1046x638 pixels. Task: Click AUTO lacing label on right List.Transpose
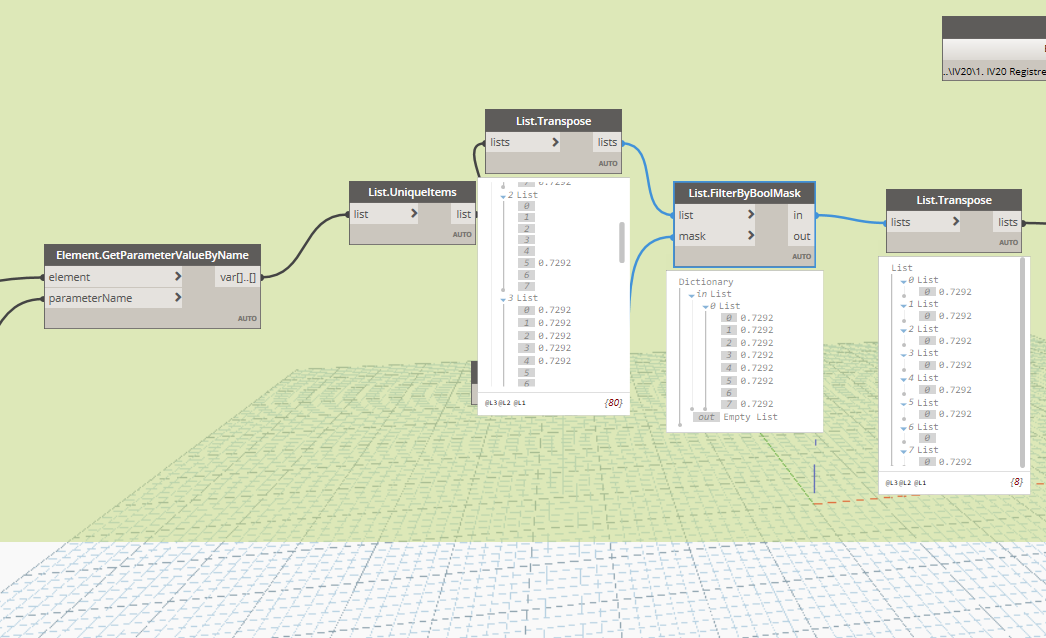pyautogui.click(x=1008, y=242)
